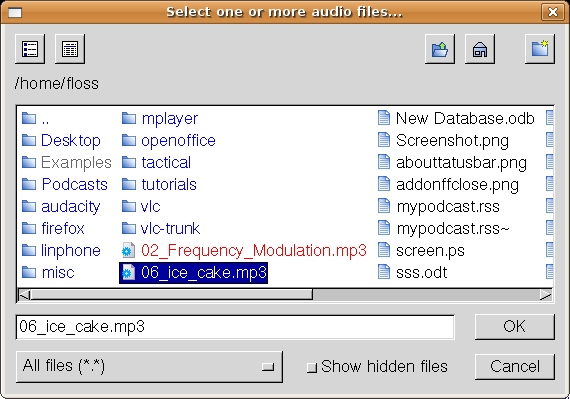Cancel the file selection dialog
The image size is (570, 399).
tap(514, 367)
